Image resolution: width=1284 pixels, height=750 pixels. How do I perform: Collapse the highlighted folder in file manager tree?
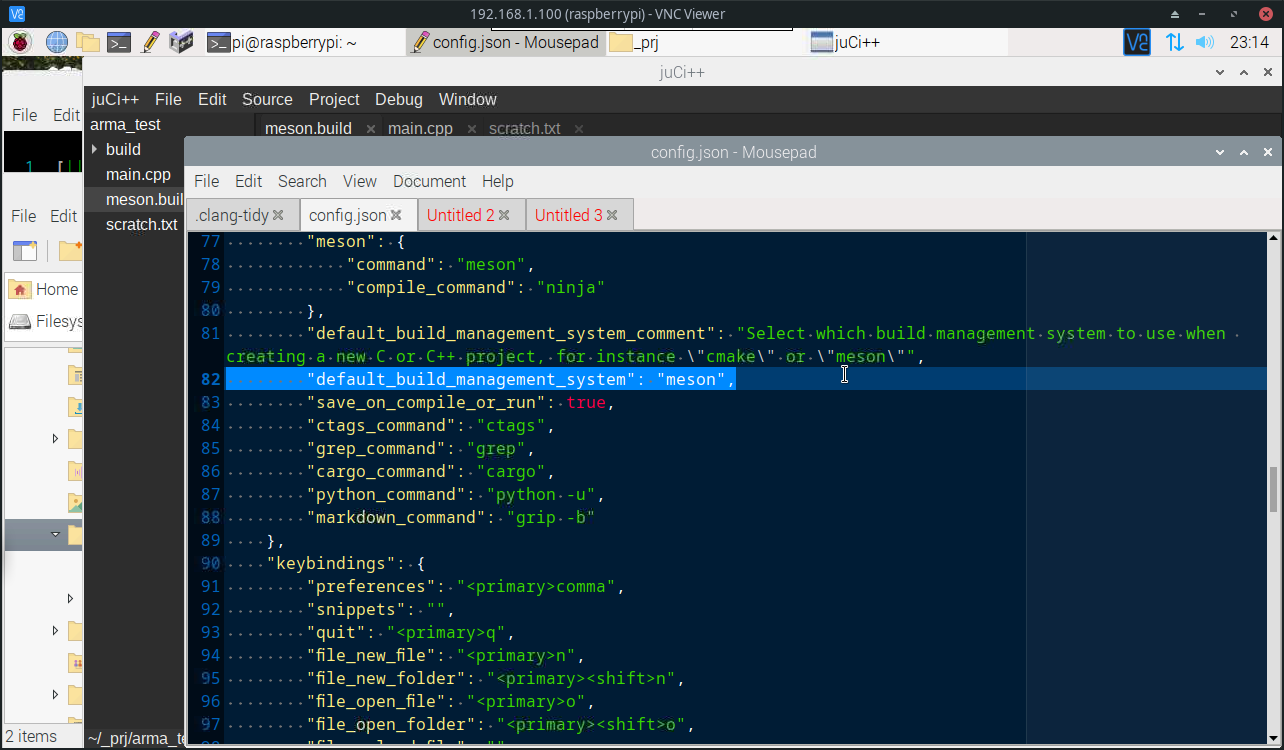coord(56,535)
